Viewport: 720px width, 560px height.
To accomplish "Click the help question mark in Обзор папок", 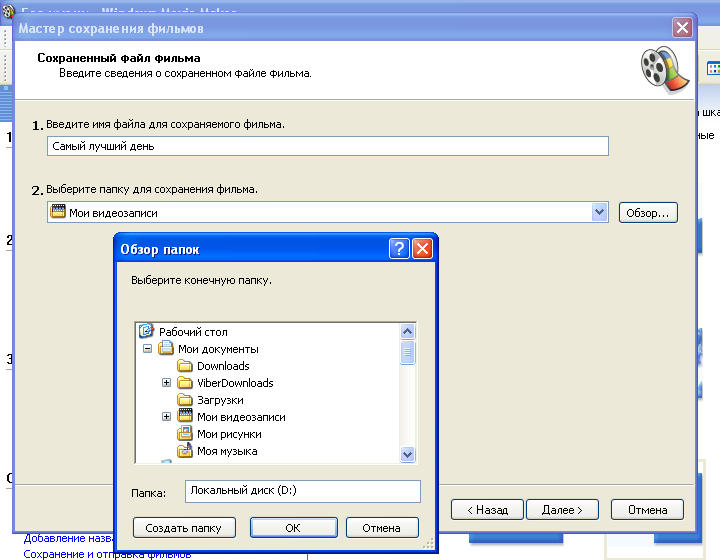I will [399, 249].
